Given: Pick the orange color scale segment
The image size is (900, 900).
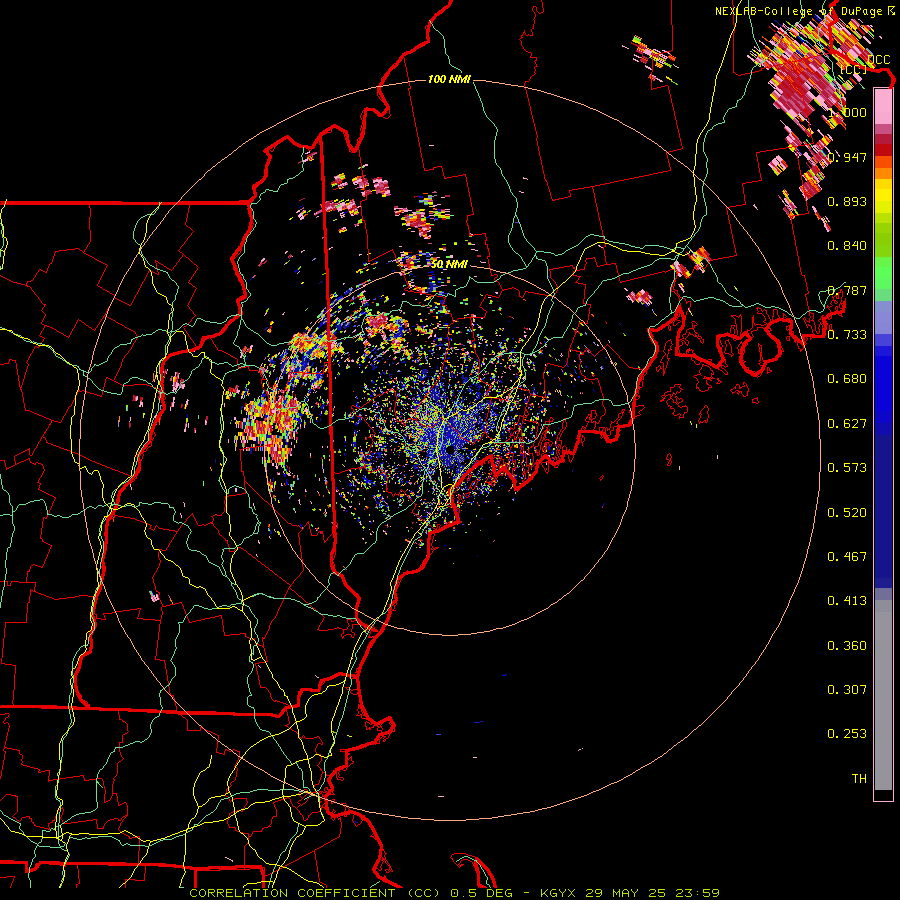Looking at the screenshot, I should tap(883, 172).
